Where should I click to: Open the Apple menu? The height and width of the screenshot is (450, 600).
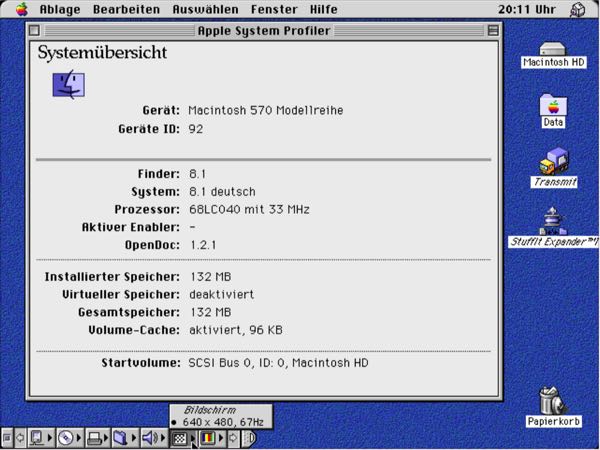click(x=22, y=9)
